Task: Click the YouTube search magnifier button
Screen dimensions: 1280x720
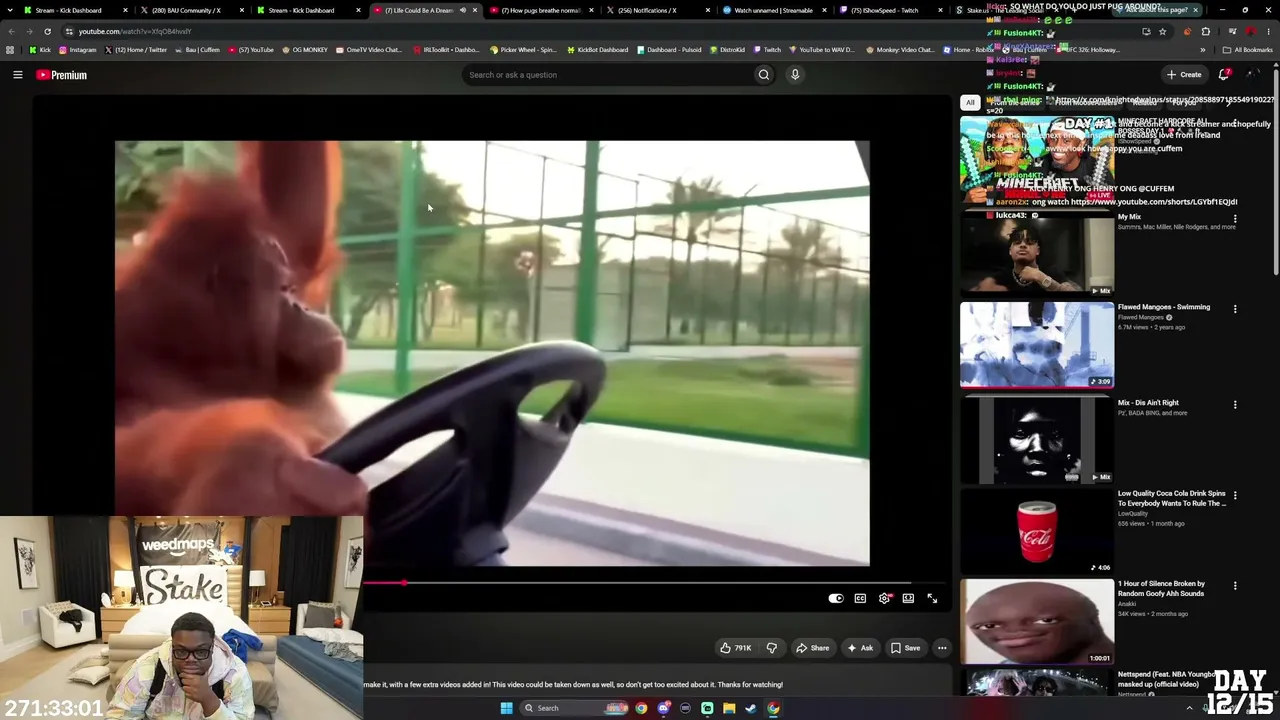Action: pyautogui.click(x=764, y=75)
